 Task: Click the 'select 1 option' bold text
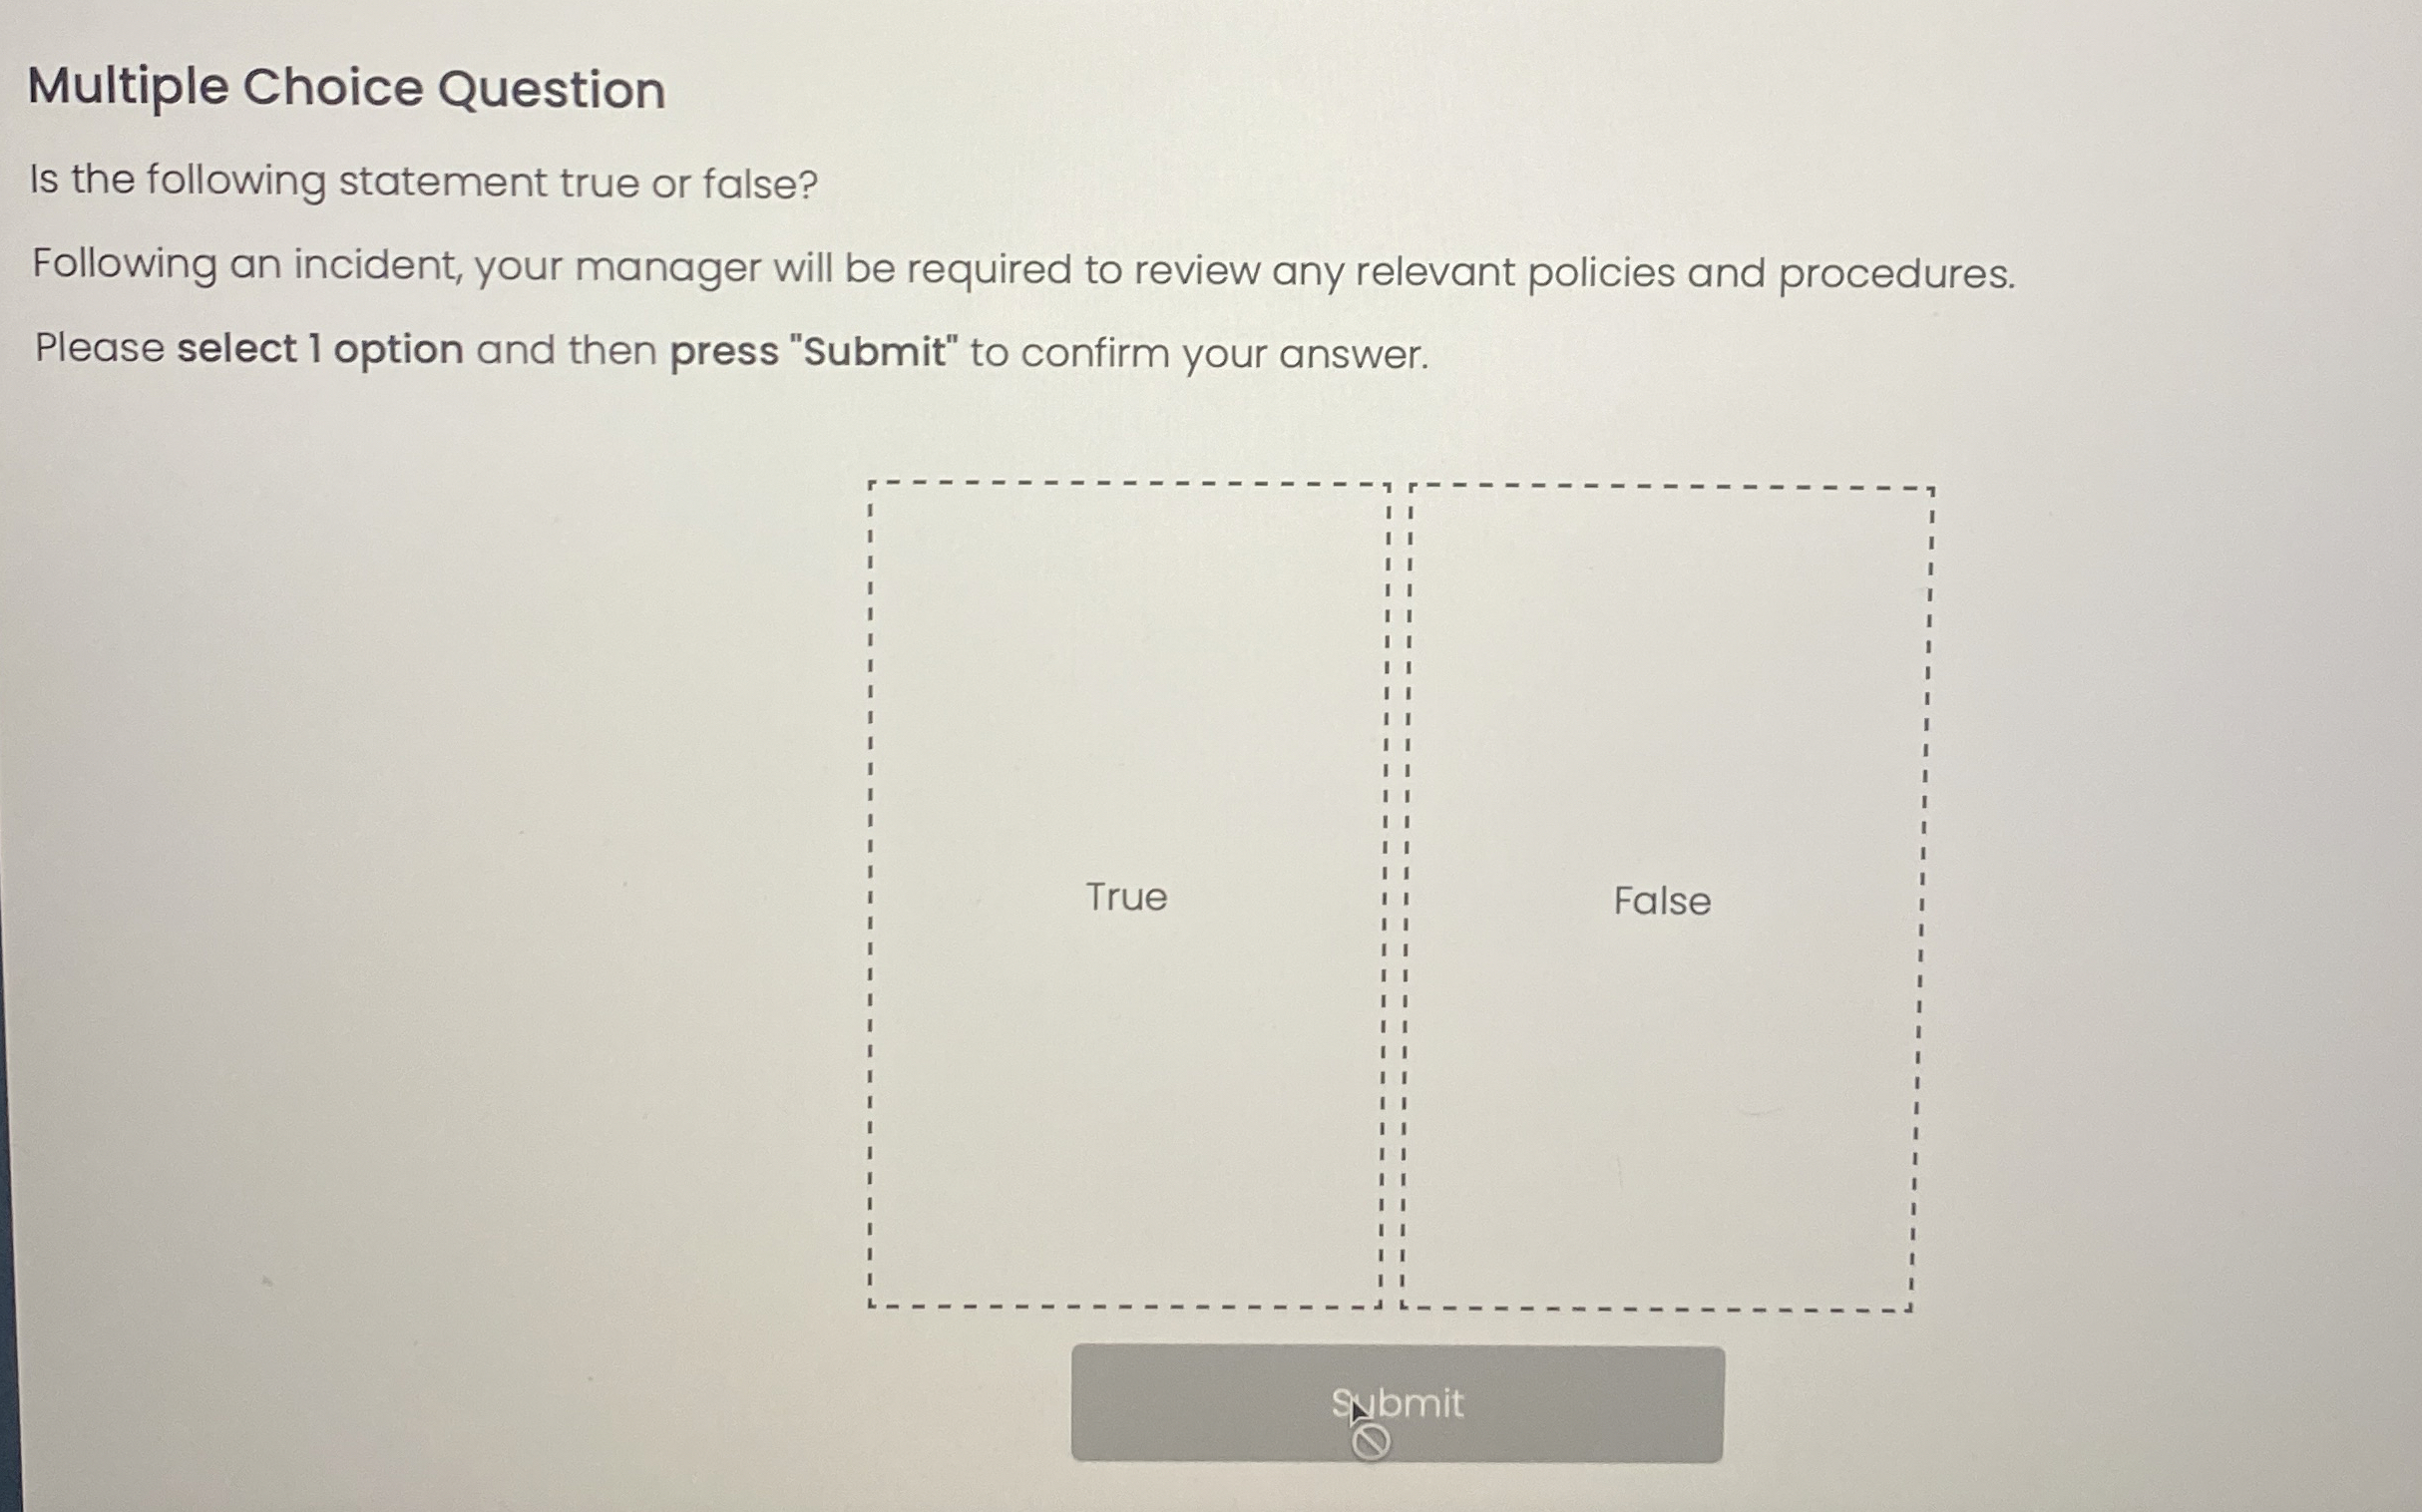(x=320, y=349)
